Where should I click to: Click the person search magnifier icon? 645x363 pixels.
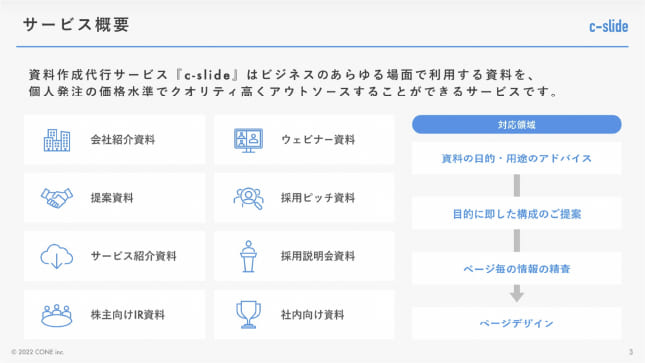pyautogui.click(x=248, y=198)
